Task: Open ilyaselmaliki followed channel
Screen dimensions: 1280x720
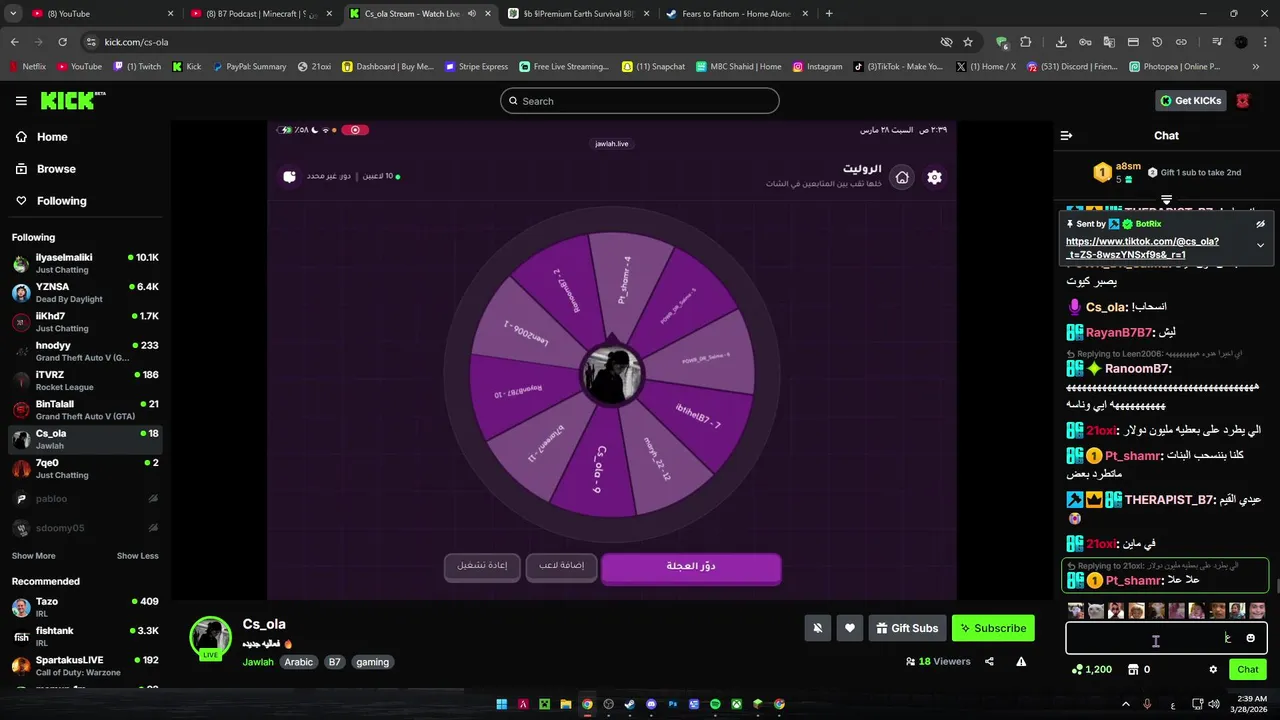Action: coord(85,263)
